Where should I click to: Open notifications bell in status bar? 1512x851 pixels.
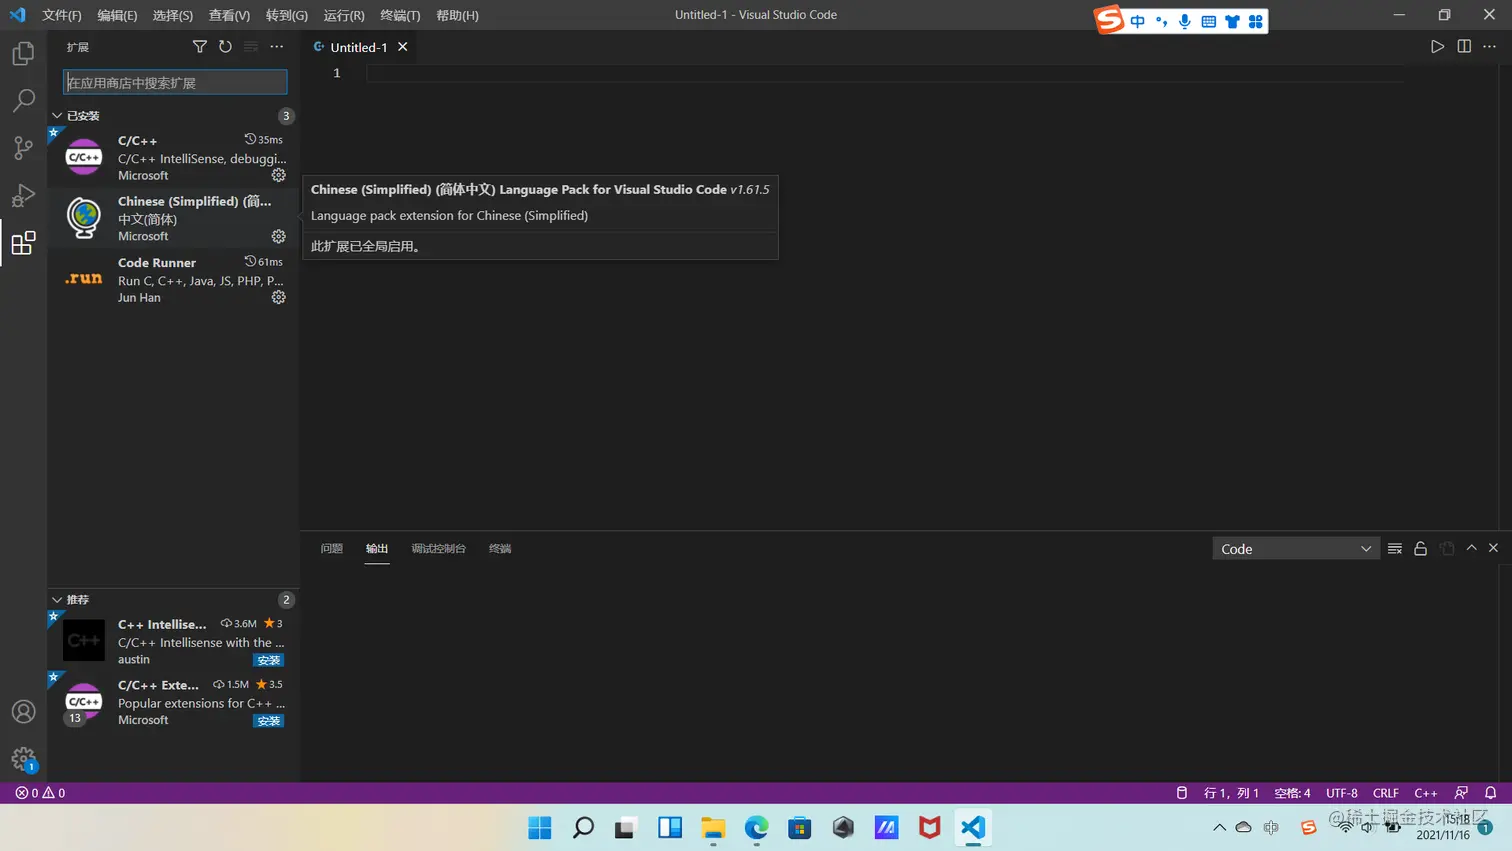click(x=1490, y=793)
